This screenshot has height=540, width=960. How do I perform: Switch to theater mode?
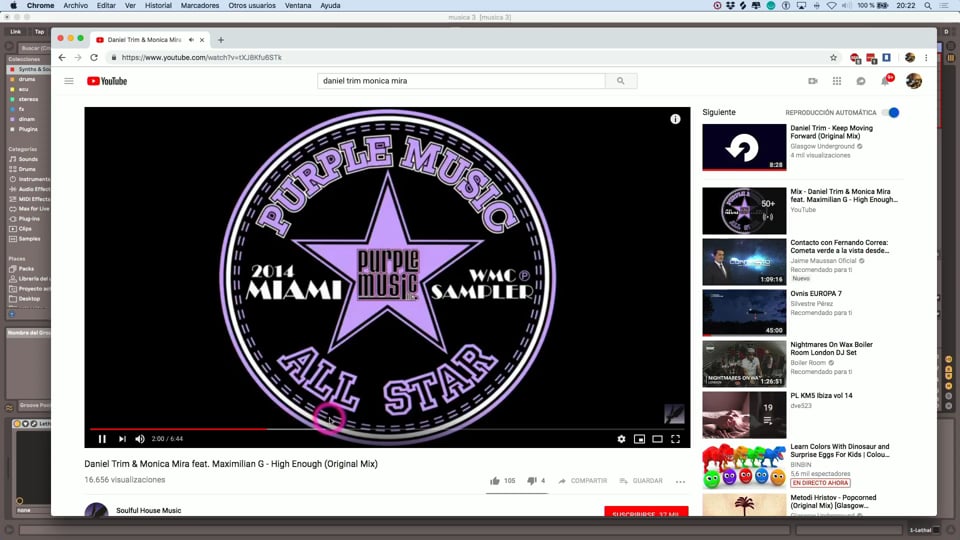tap(658, 439)
